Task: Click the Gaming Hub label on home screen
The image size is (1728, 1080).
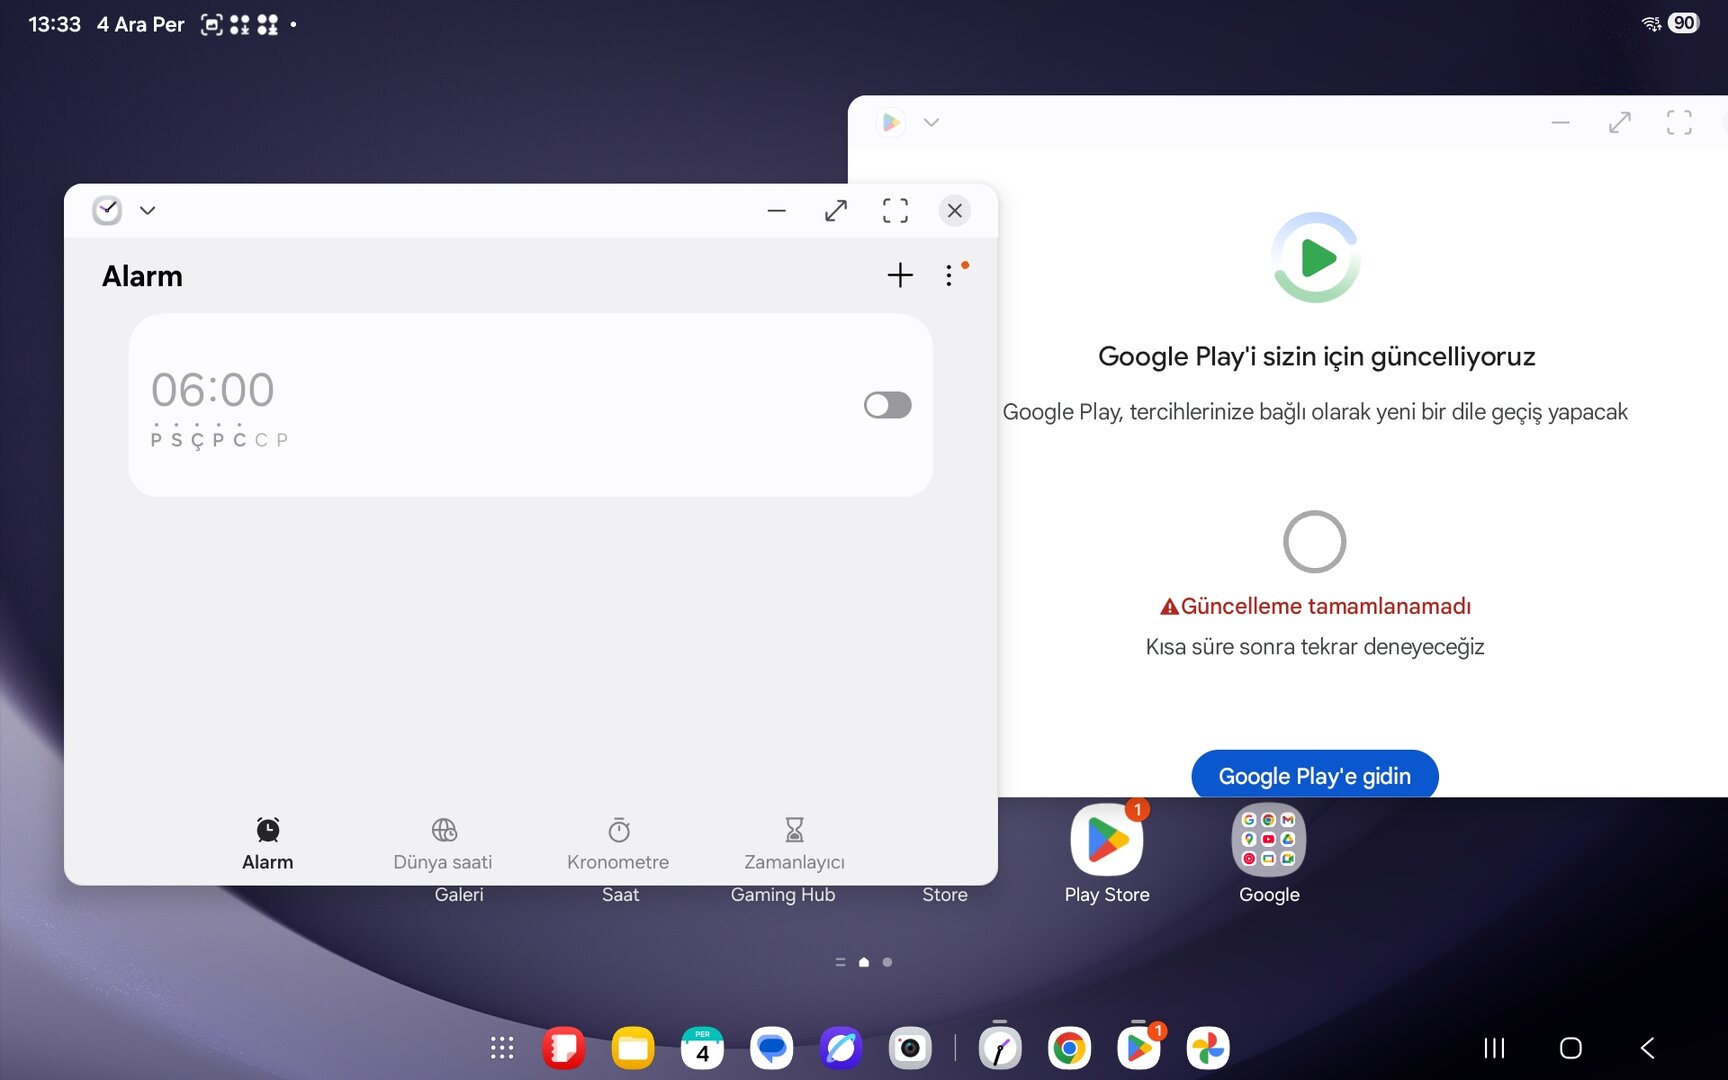Action: coord(783,895)
